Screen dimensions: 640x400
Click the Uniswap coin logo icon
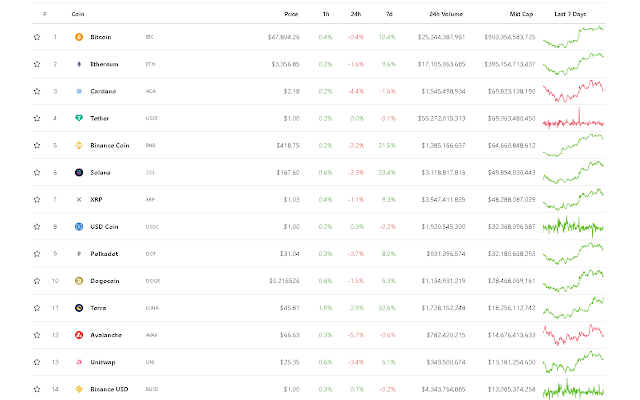point(79,362)
